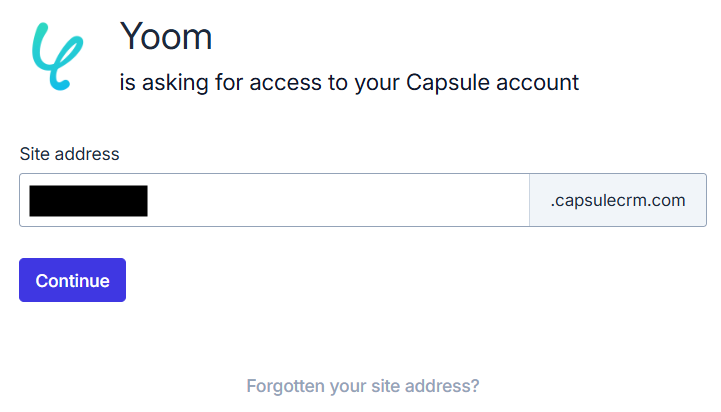
Task: Click the text above the address input box
Action: [69, 154]
